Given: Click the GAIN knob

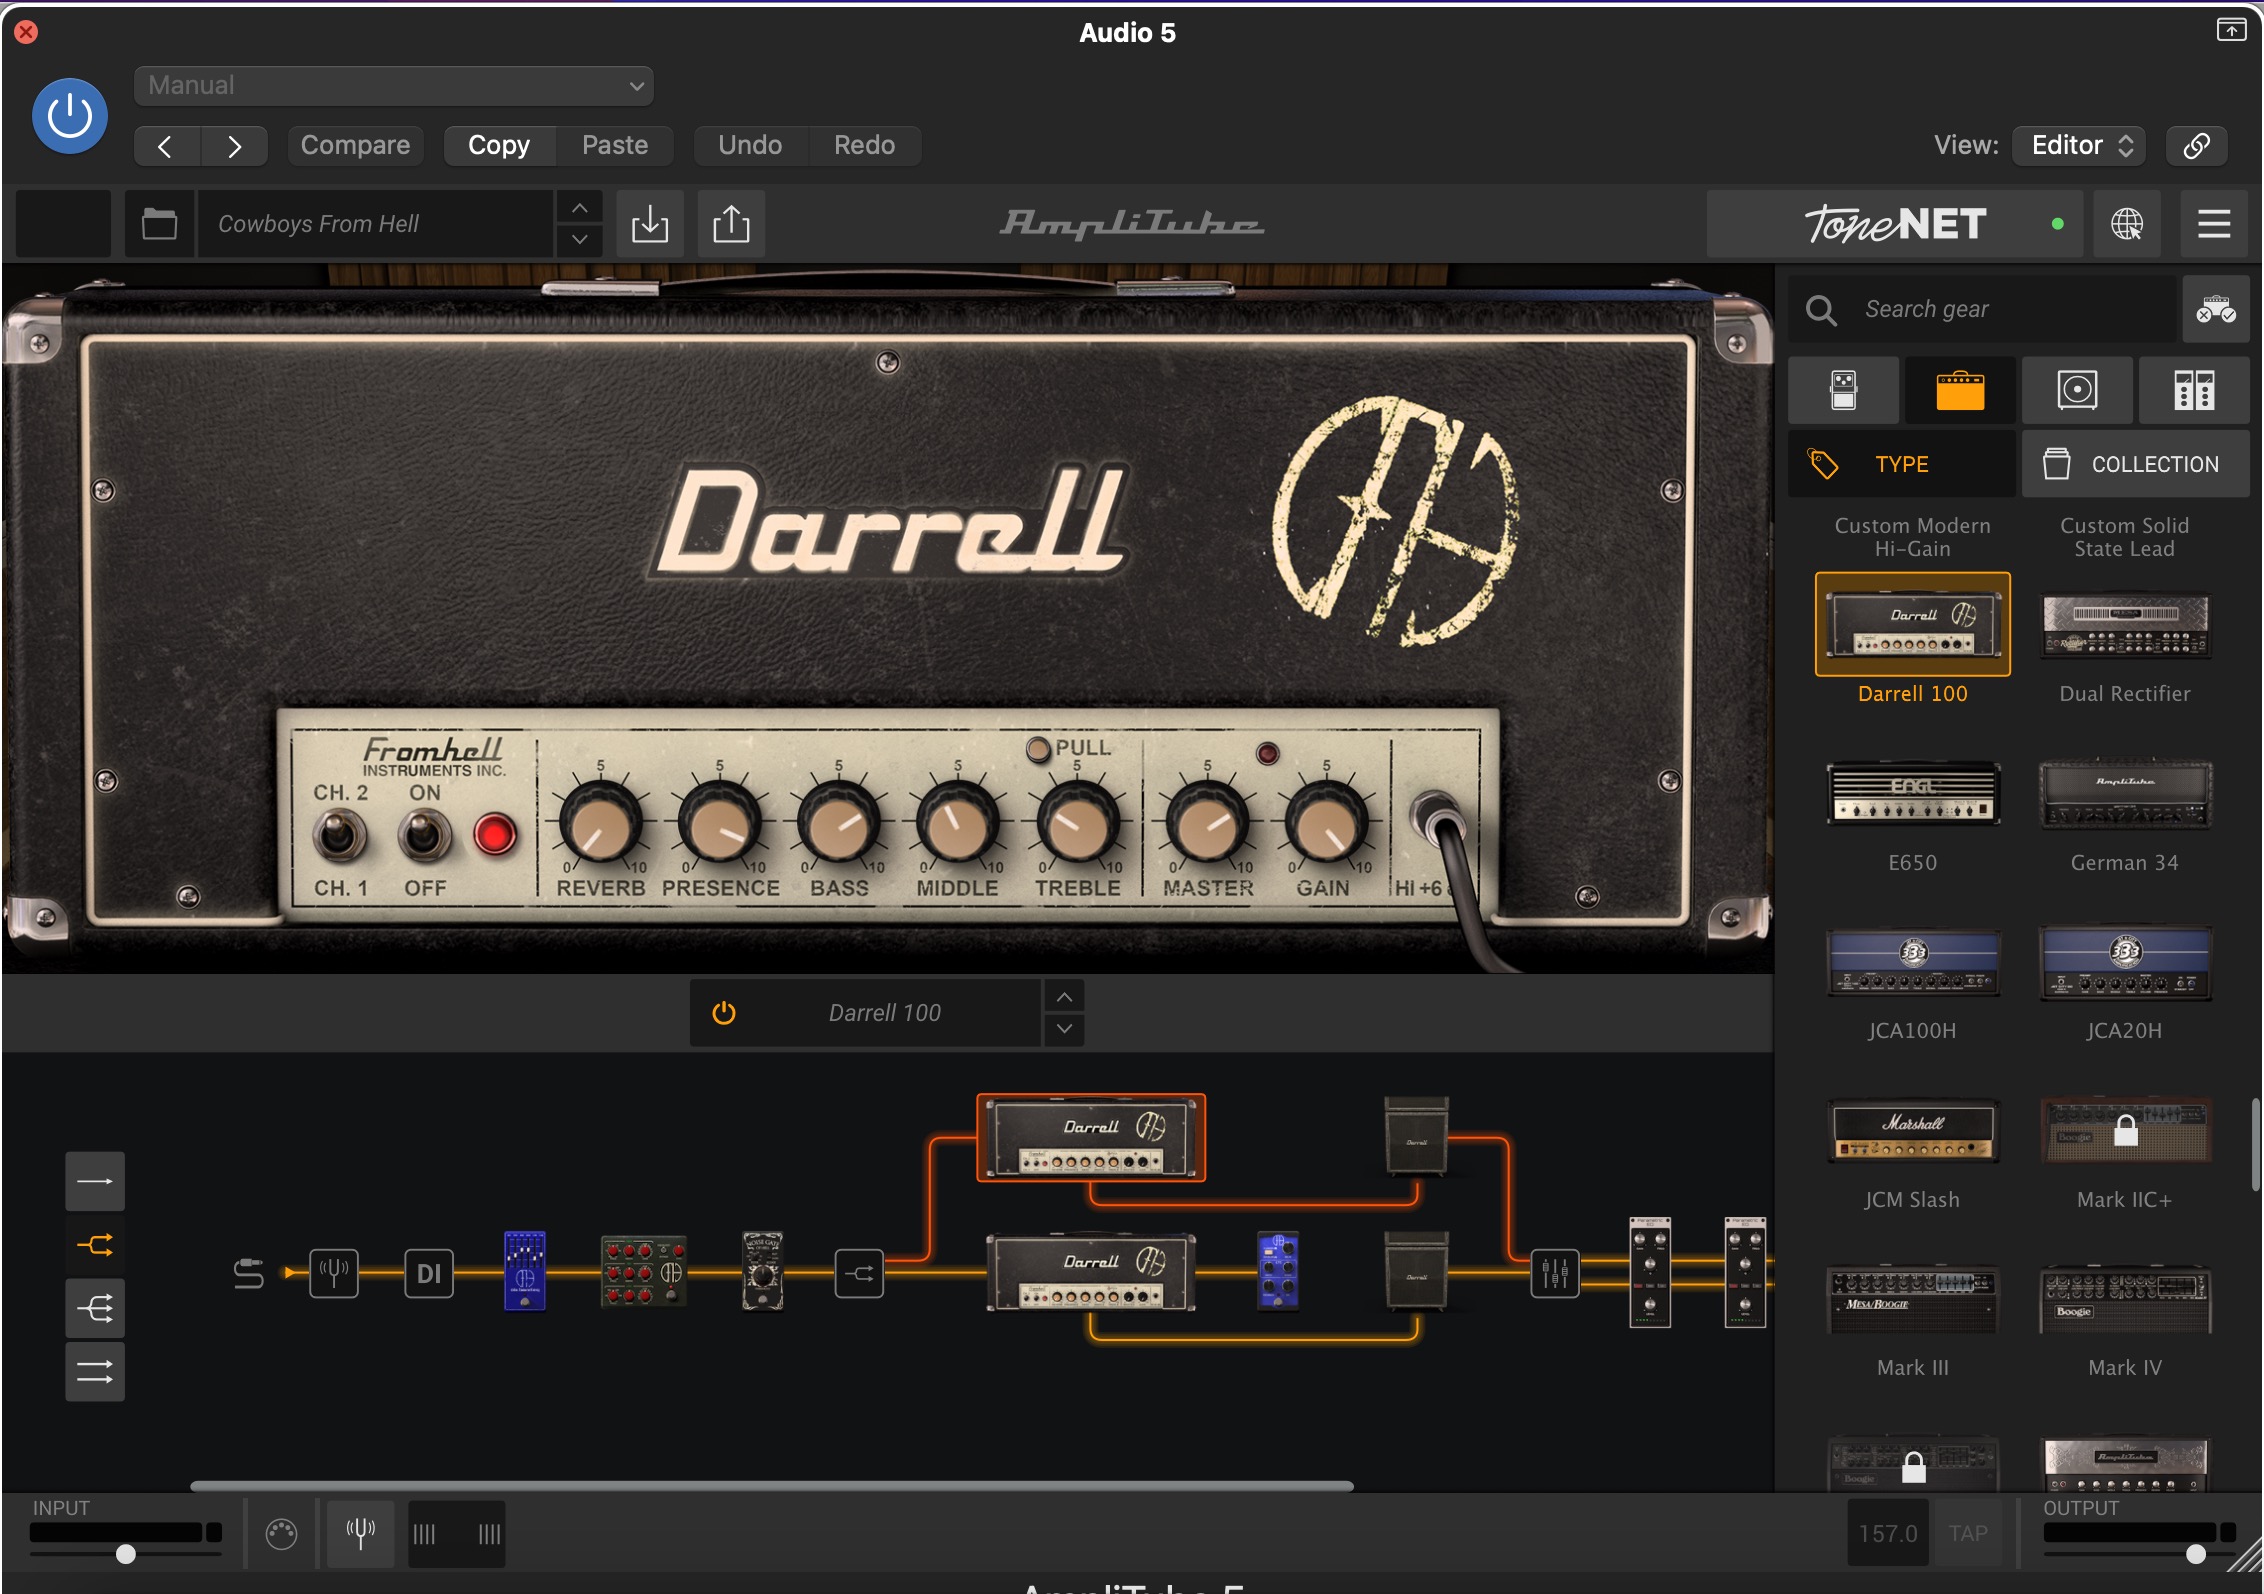Looking at the screenshot, I should coord(1326,824).
